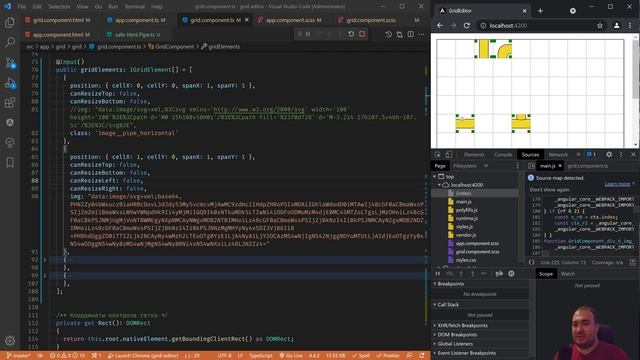This screenshot has height=360, width=640.
Task: Switch to the Watch tab in debugger
Action: (568, 274)
